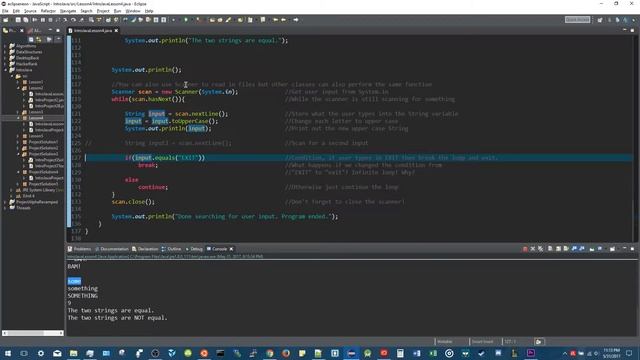Expand the HackerRank project
The width and height of the screenshot is (640, 360).
click(x=5, y=64)
